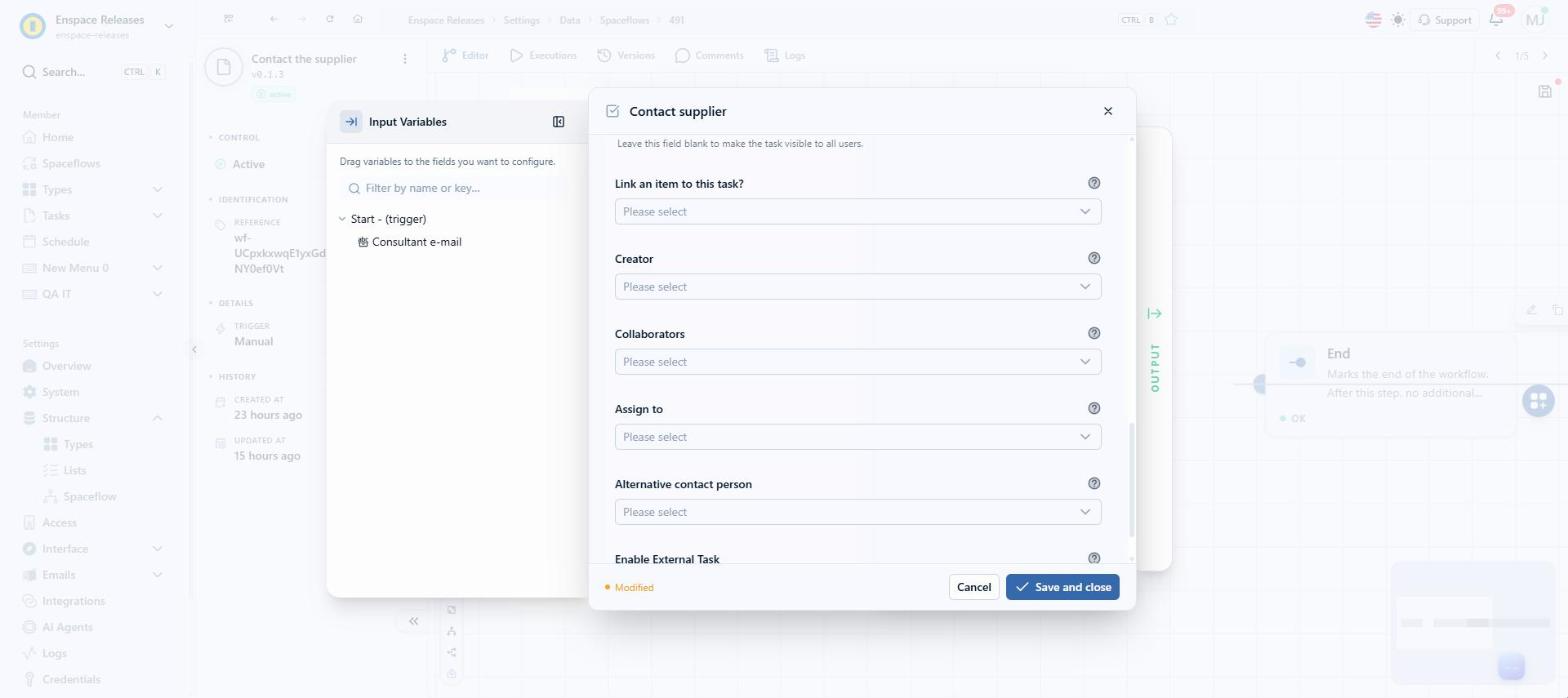Viewport: 1568px width, 698px height.
Task: Click Save and close button
Action: (1062, 587)
